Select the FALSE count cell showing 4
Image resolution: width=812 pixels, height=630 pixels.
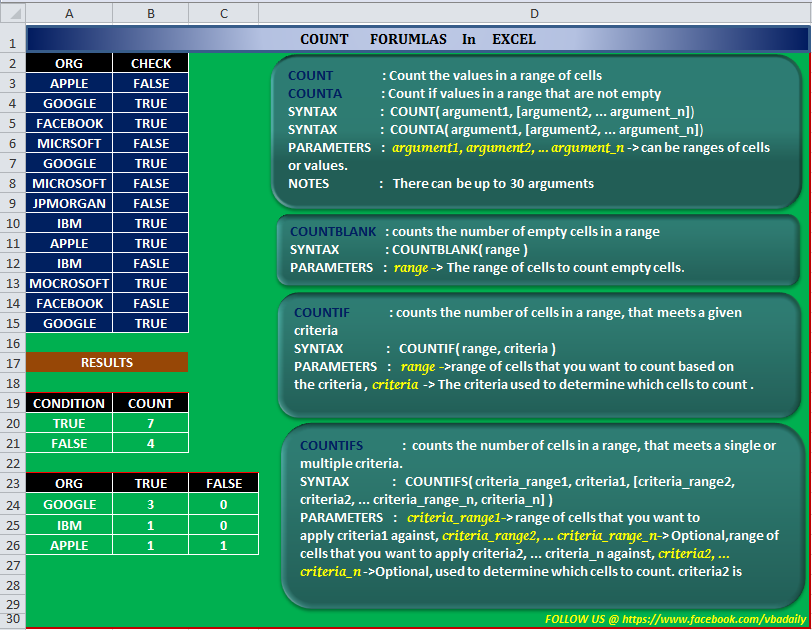[x=151, y=444]
